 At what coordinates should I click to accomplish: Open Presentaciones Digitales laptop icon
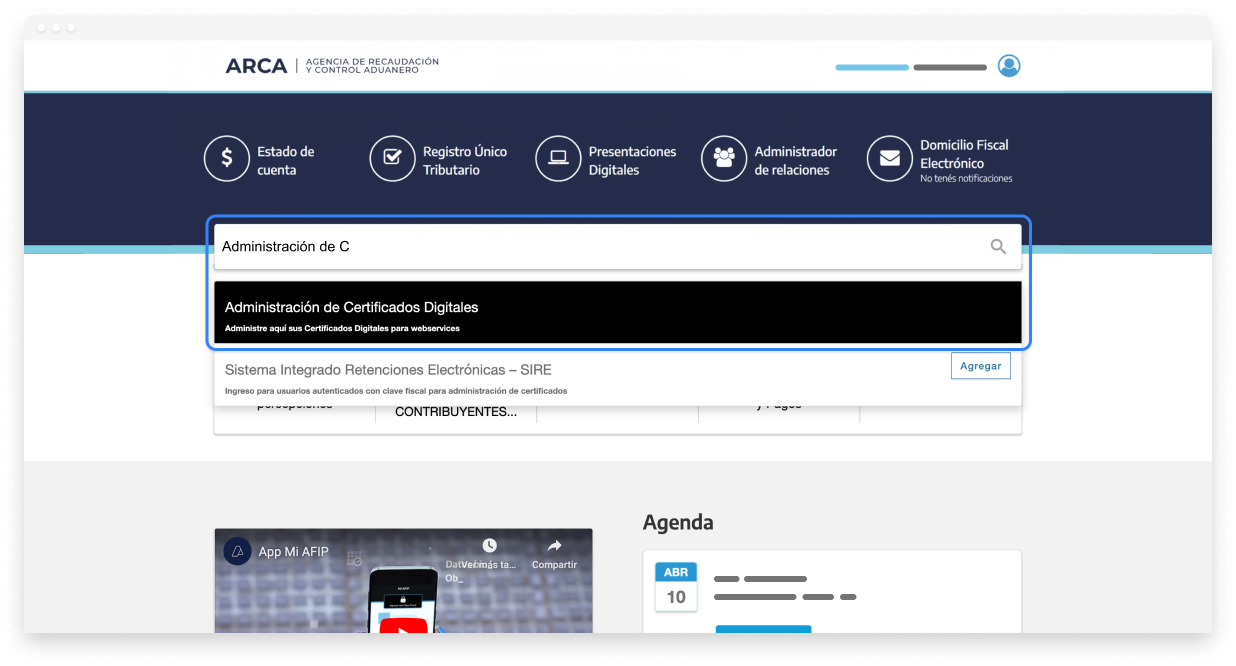[558, 158]
